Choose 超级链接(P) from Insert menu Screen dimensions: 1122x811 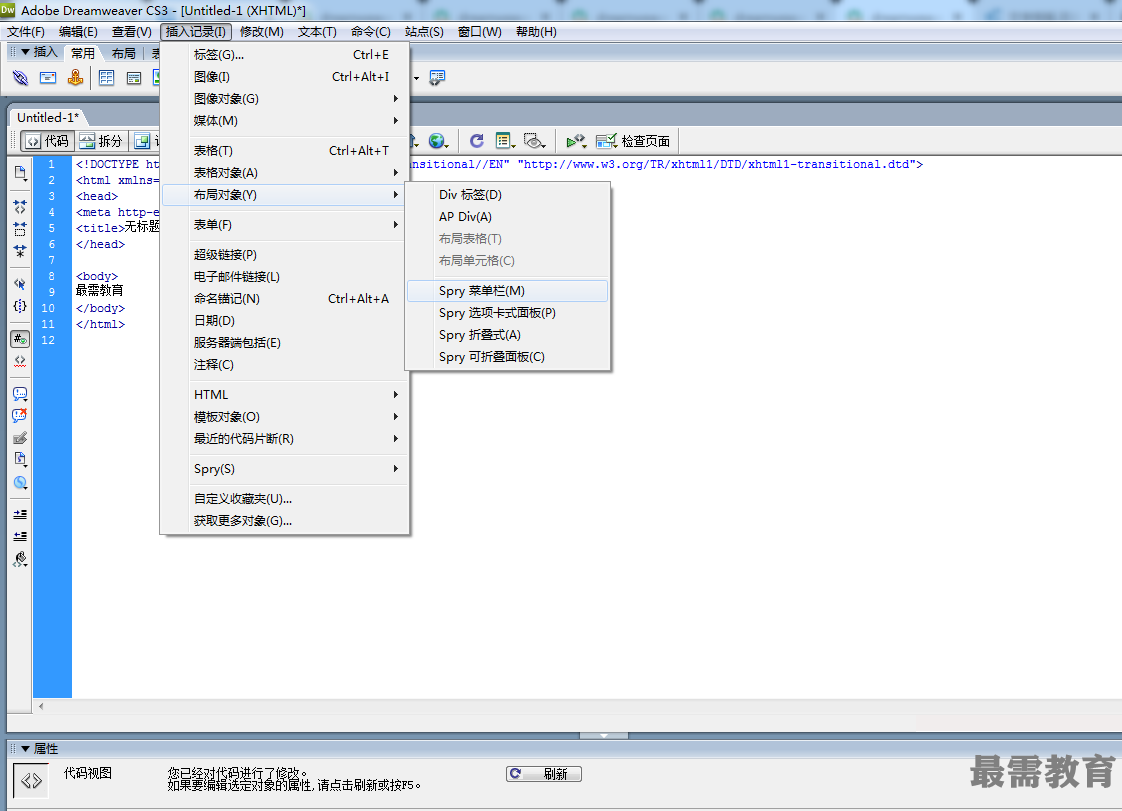point(286,255)
